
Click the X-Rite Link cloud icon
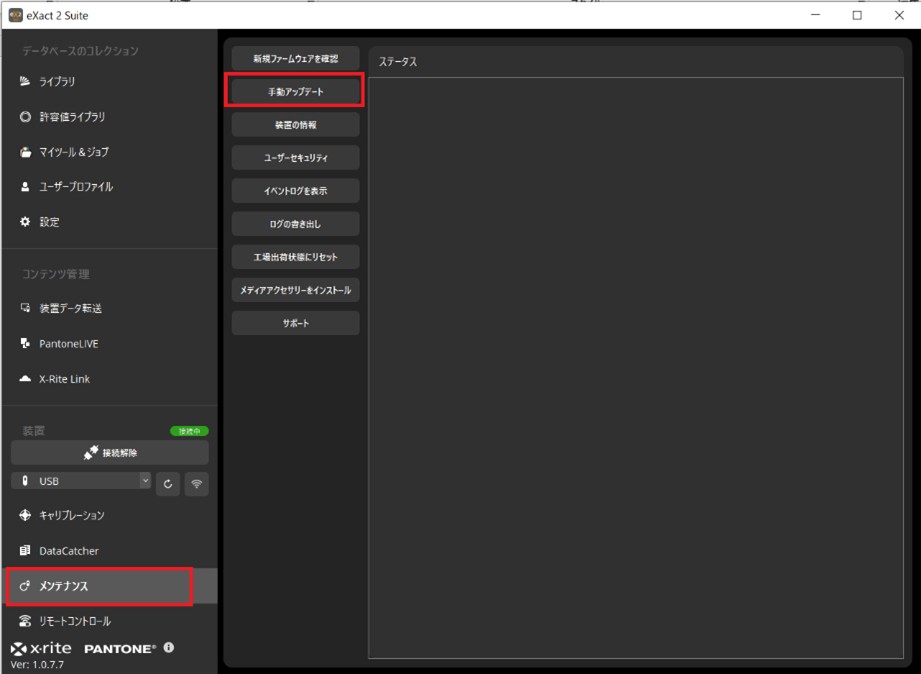pyautogui.click(x=25, y=378)
